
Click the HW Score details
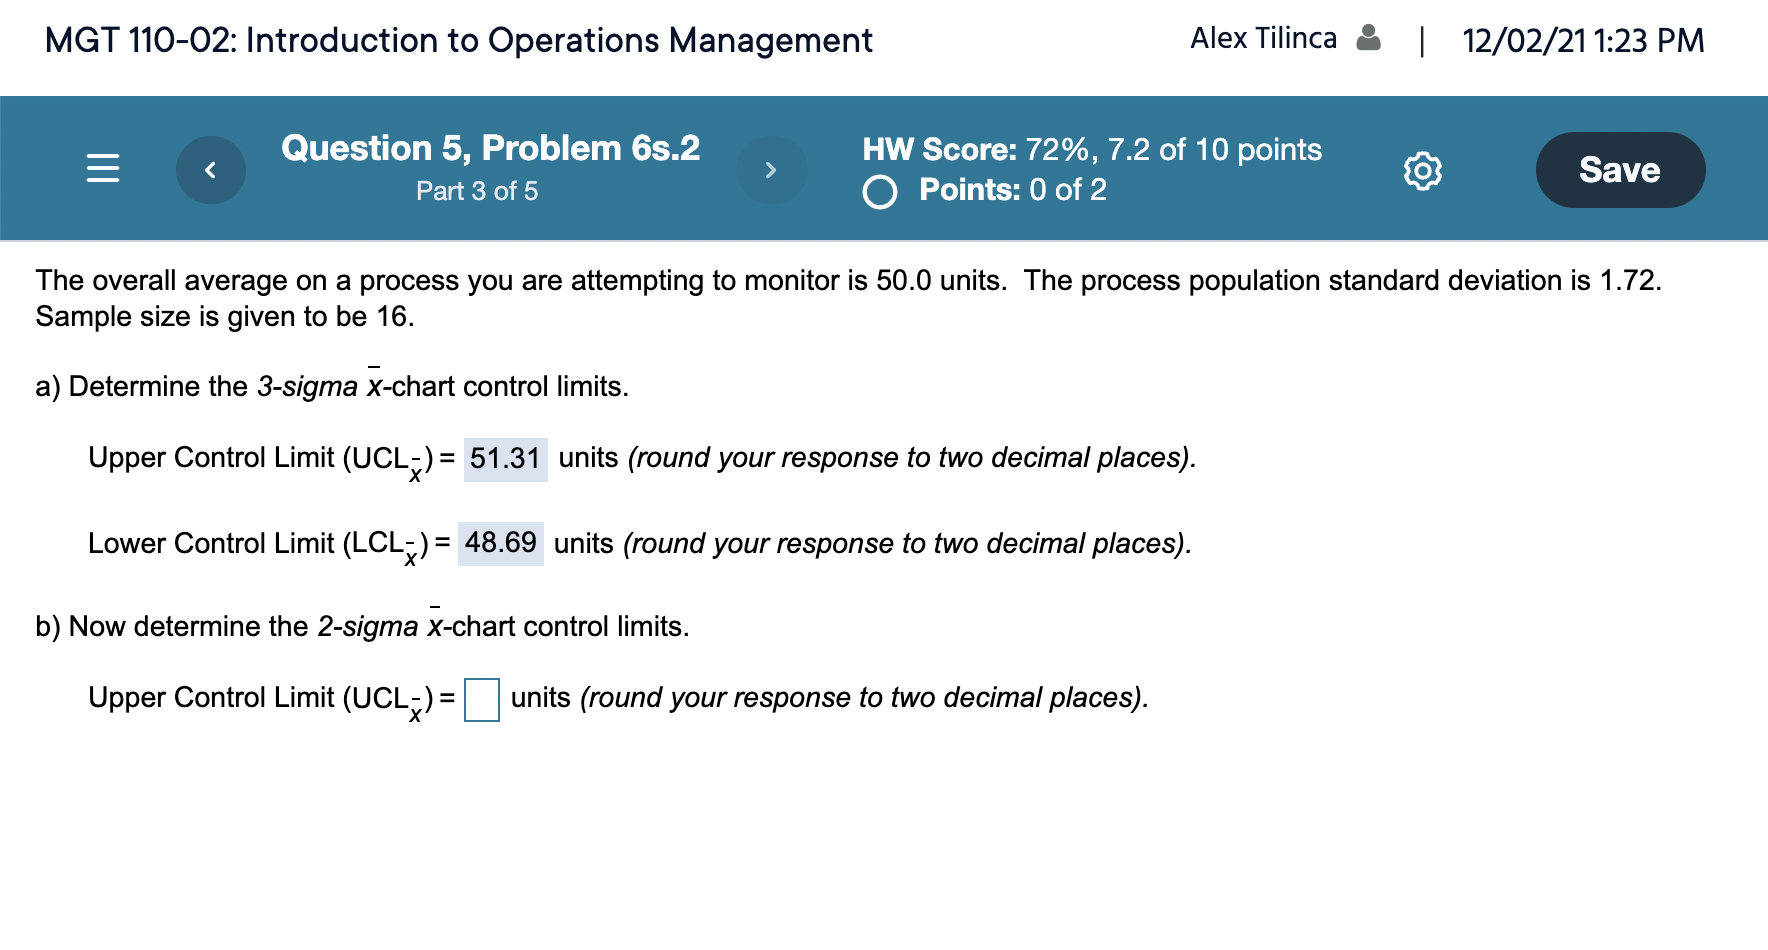pos(1092,150)
